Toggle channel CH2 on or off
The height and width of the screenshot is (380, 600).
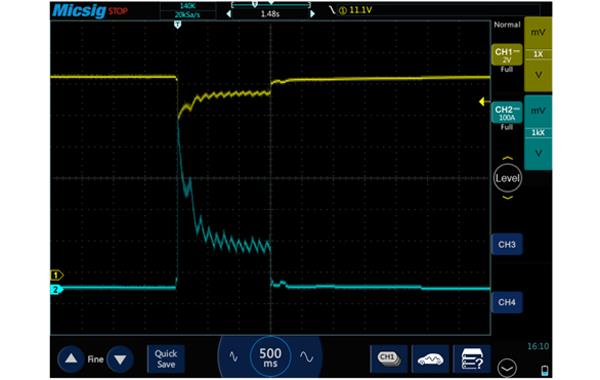coord(507,113)
